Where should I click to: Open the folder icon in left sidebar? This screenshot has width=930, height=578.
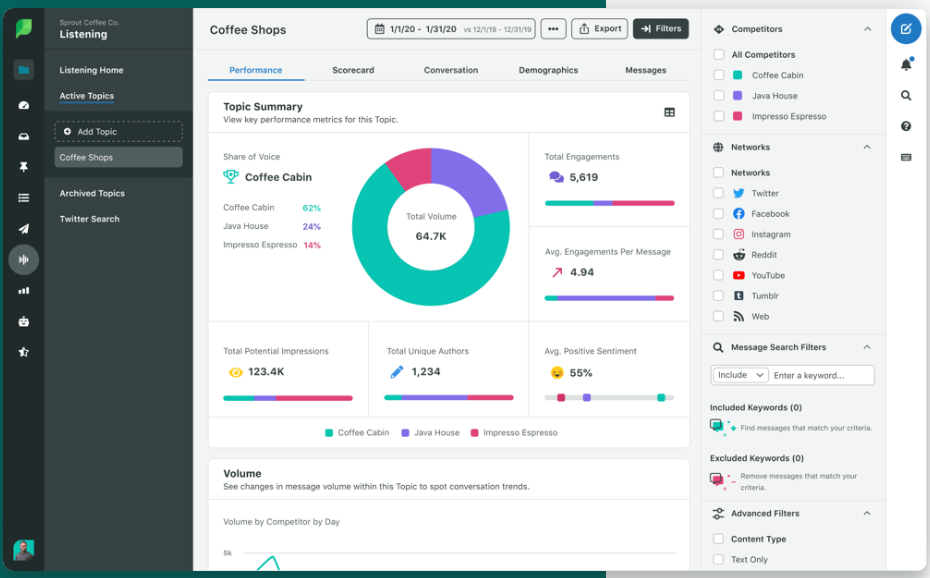[24, 70]
